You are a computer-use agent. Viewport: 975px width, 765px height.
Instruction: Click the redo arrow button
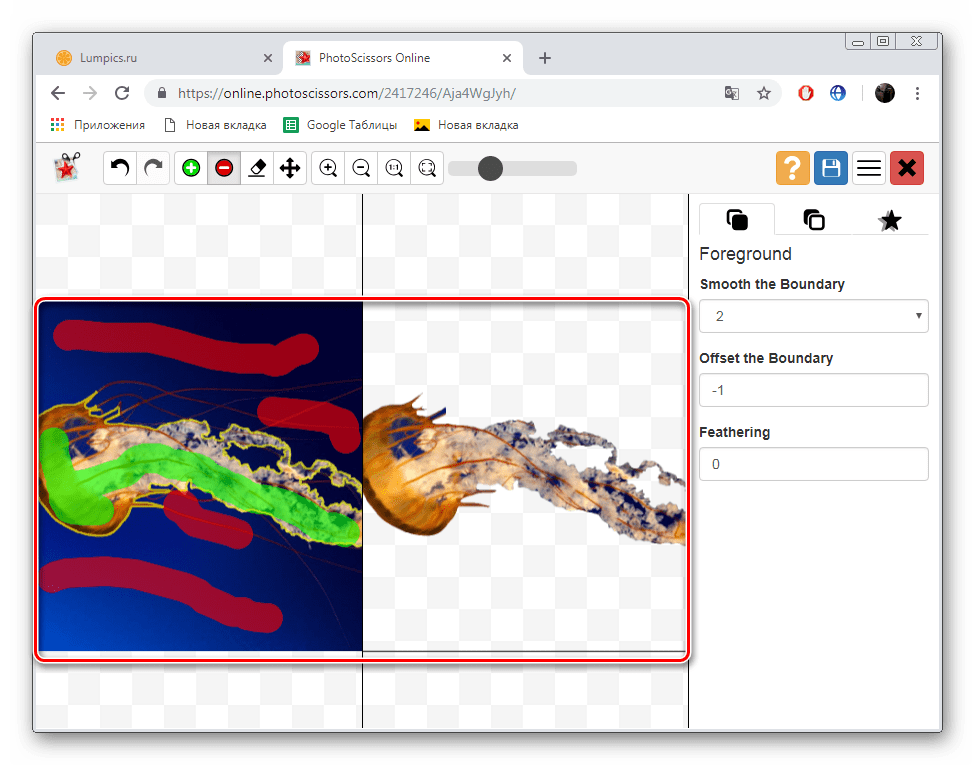[153, 168]
